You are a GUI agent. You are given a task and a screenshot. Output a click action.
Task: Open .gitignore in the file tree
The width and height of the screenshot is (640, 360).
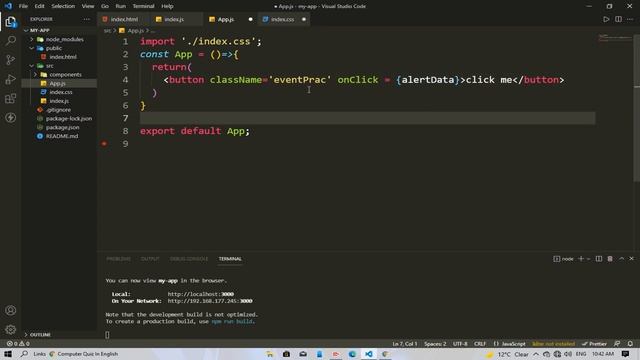click(59, 110)
